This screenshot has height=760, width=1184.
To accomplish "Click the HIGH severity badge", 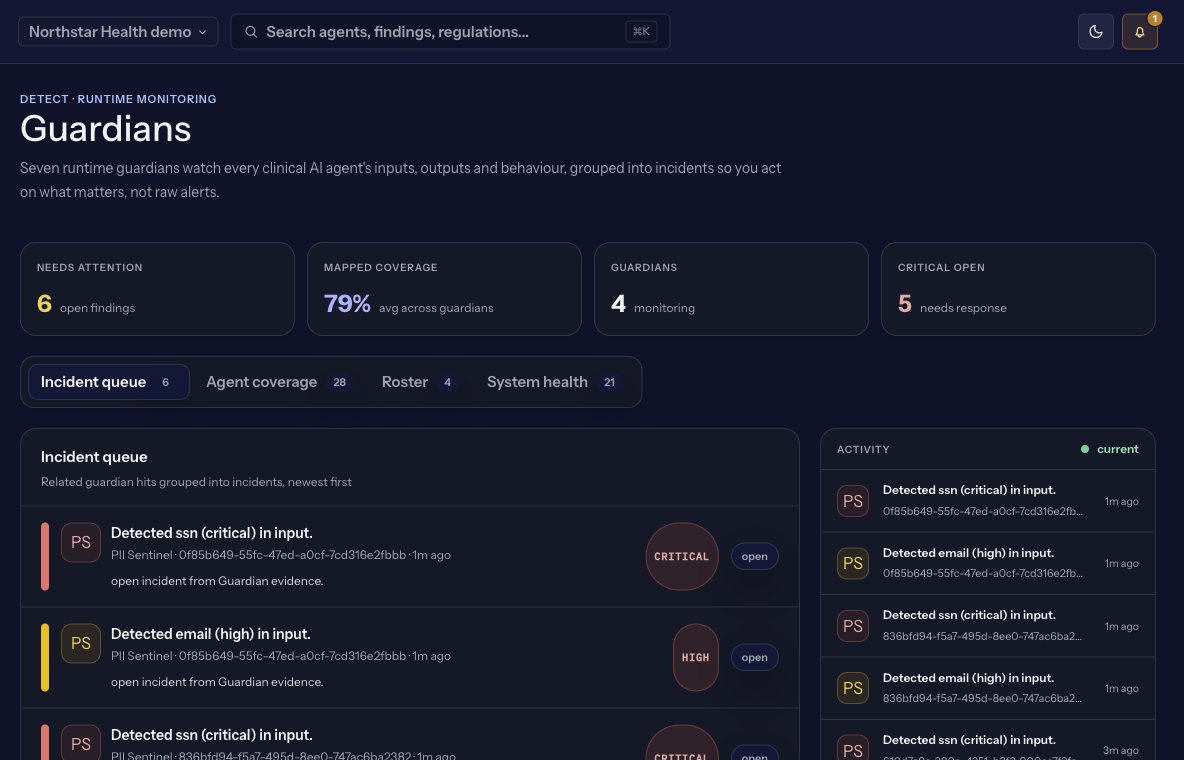I will coord(695,657).
